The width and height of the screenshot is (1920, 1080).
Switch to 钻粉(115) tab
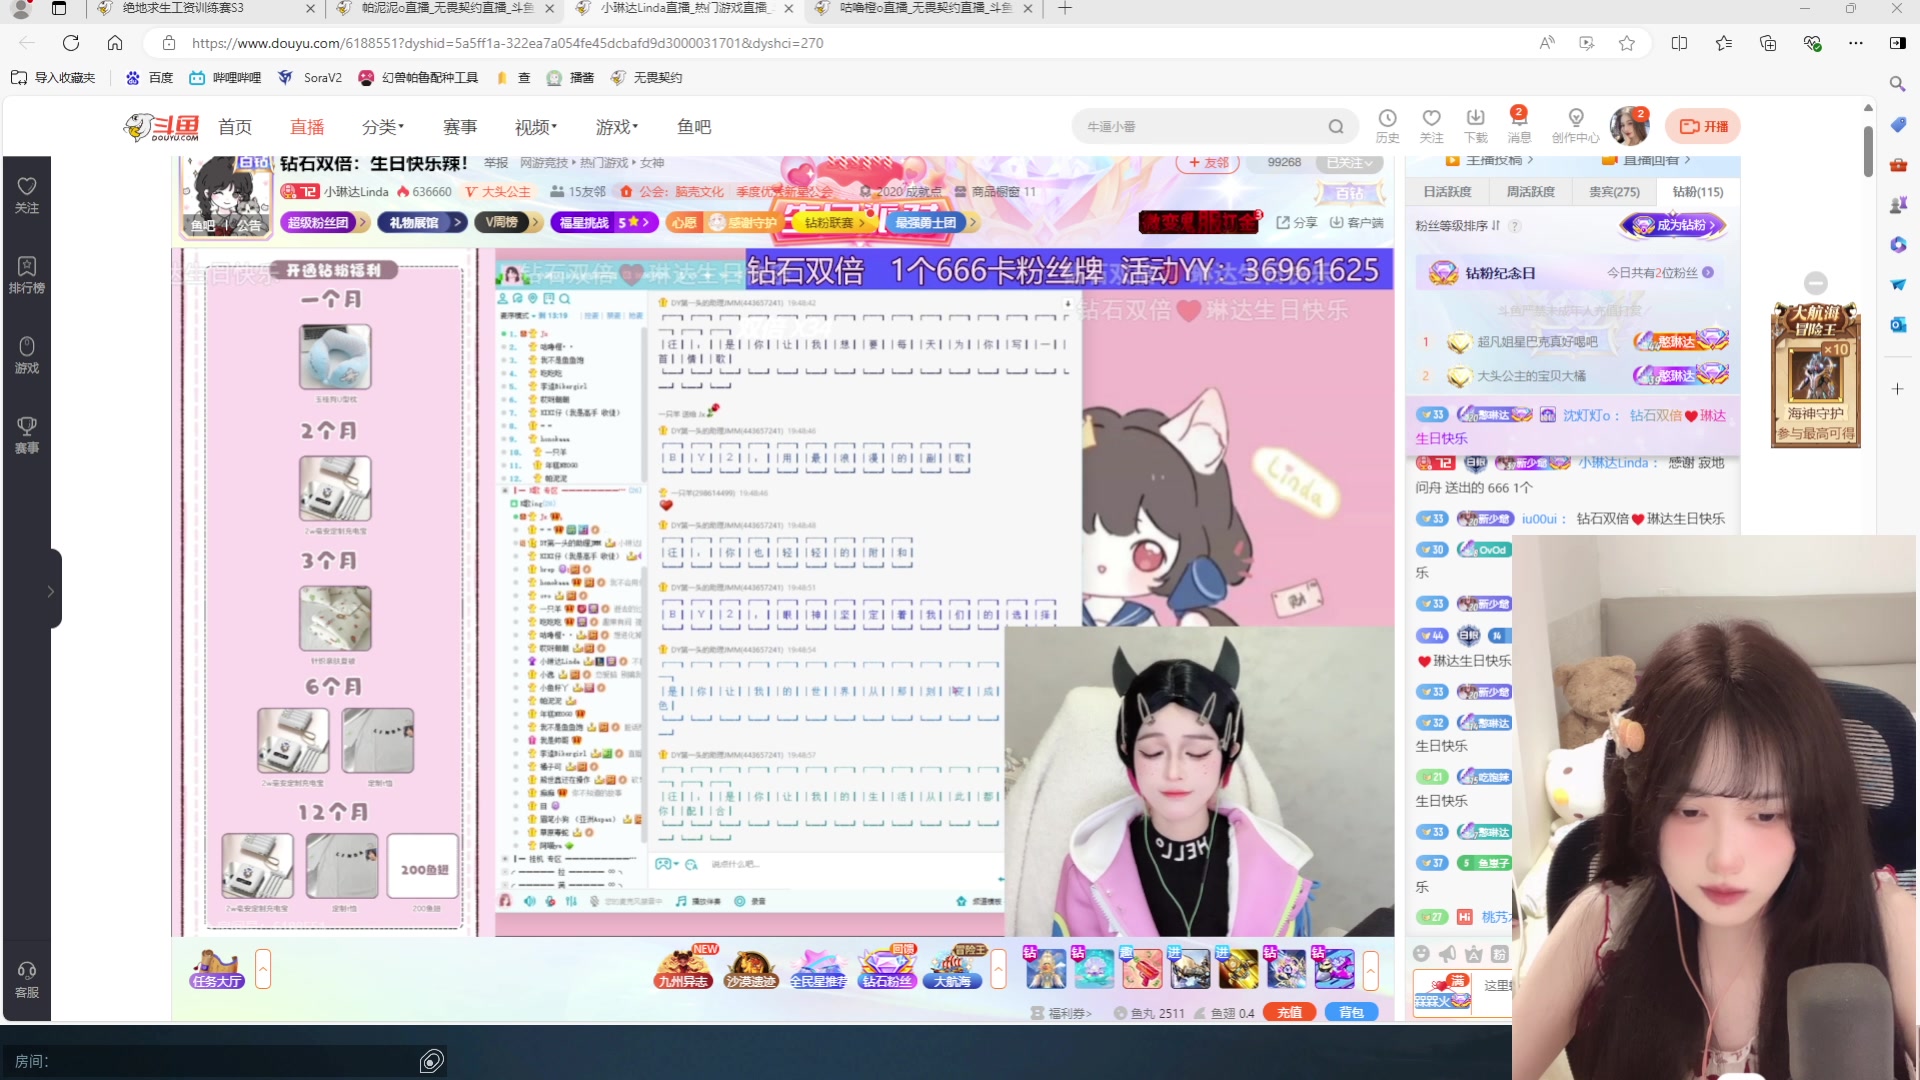[x=1697, y=191]
